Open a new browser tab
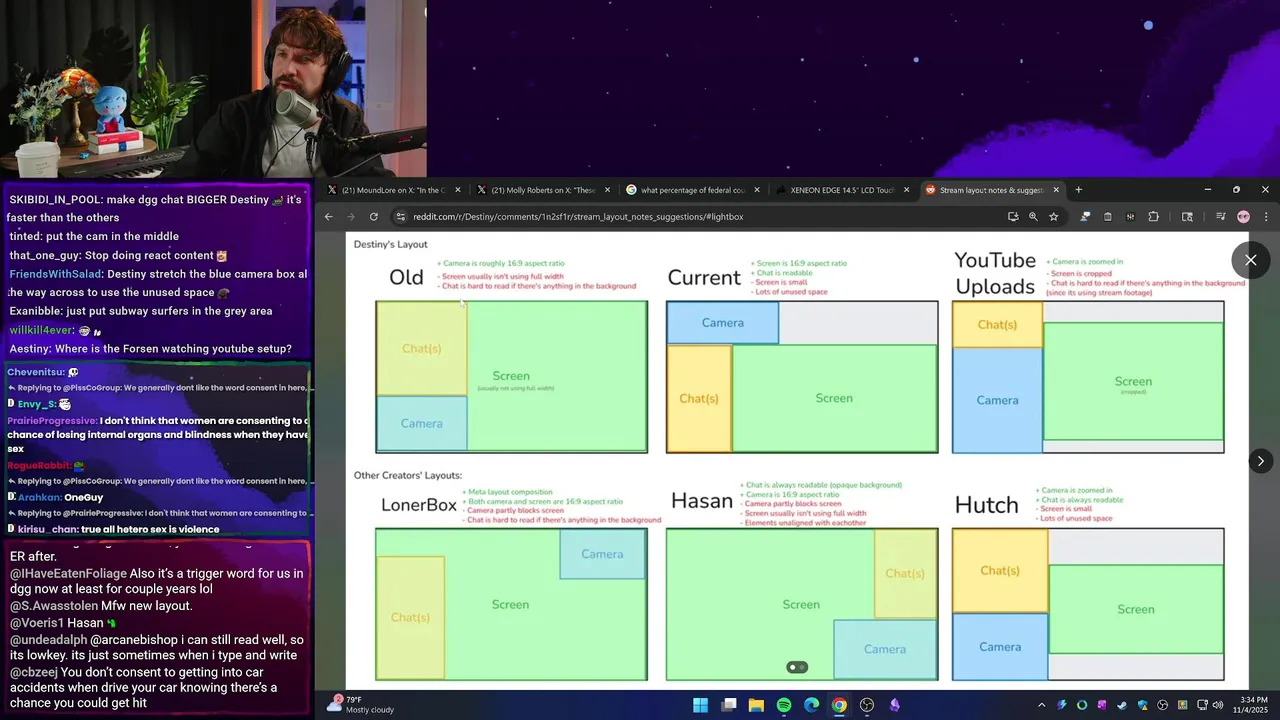The image size is (1280, 720). pyautogui.click(x=1078, y=190)
